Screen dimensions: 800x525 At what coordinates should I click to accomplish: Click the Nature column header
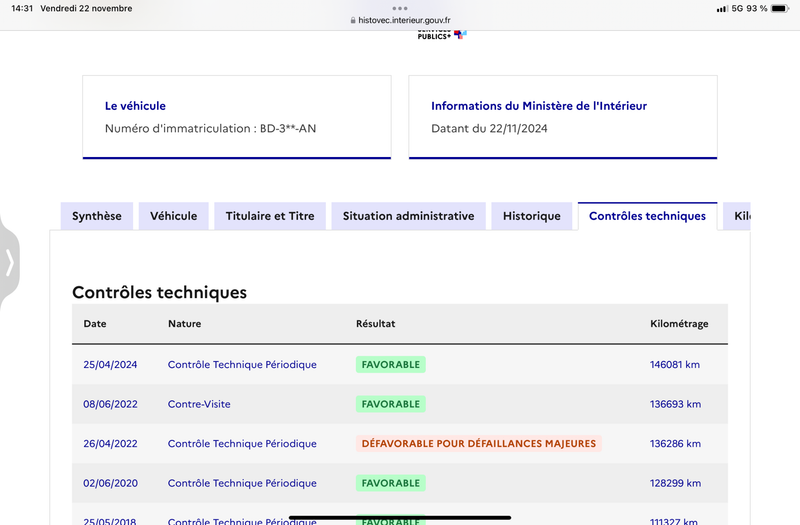pos(185,323)
